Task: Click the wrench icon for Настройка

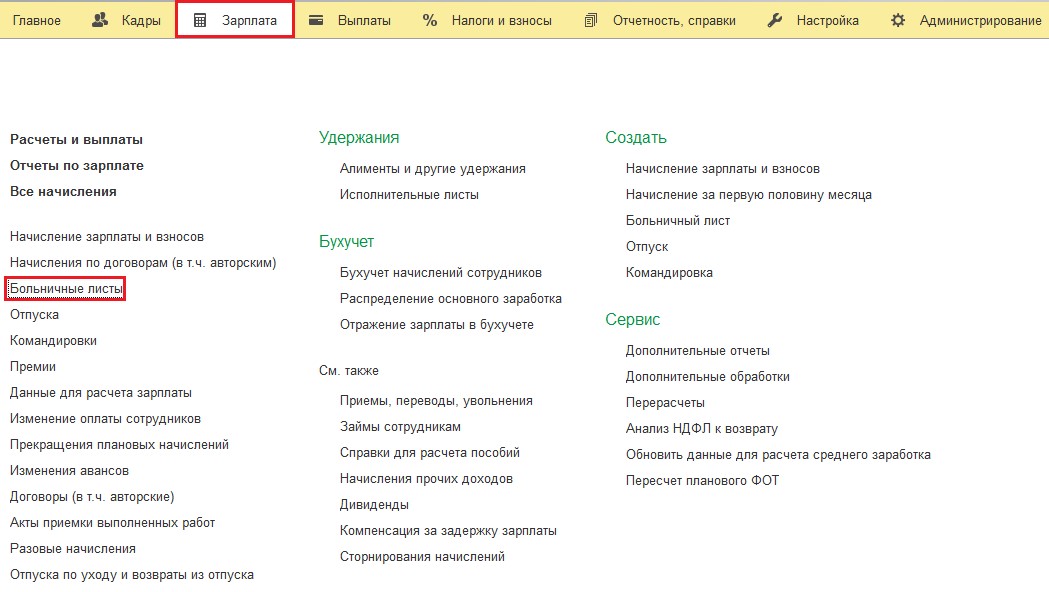Action: (x=775, y=20)
